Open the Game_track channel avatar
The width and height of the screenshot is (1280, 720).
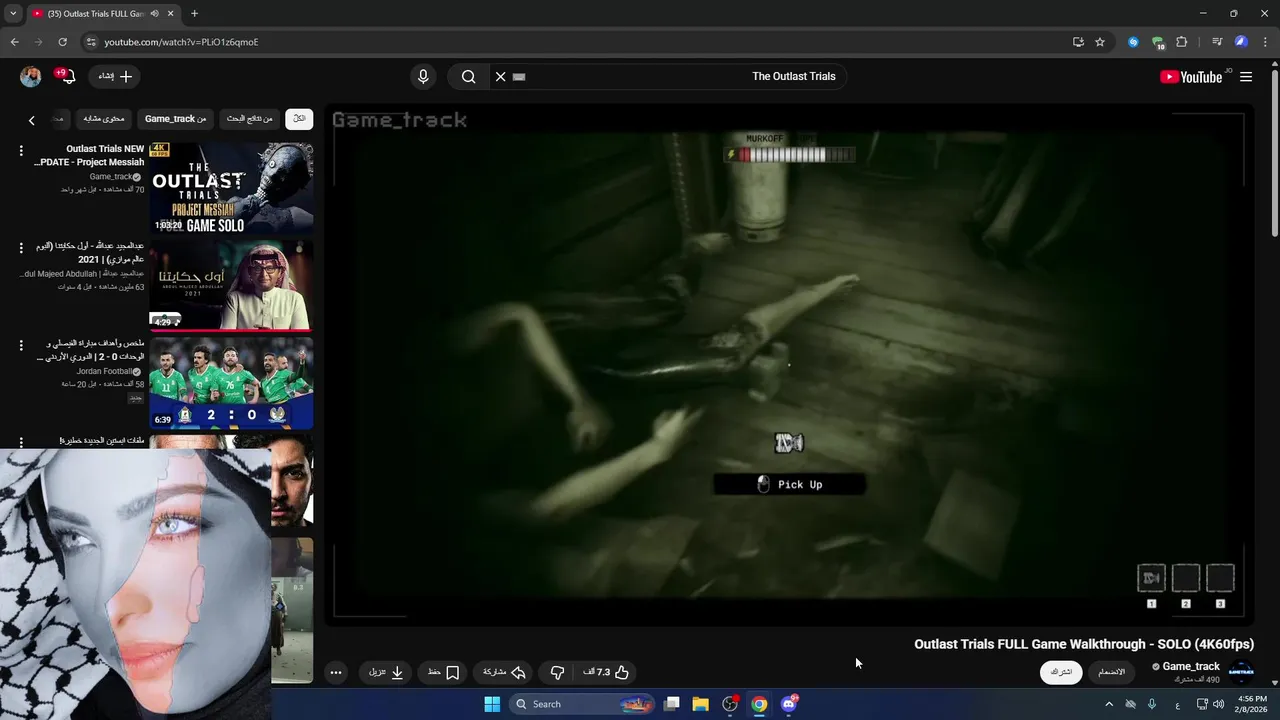1241,671
